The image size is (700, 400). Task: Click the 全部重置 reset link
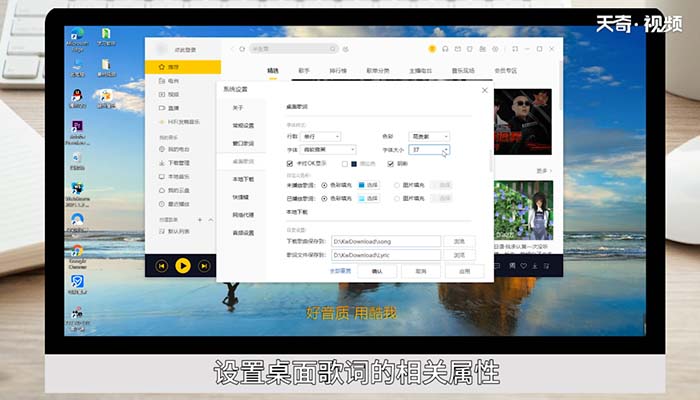tap(340, 271)
